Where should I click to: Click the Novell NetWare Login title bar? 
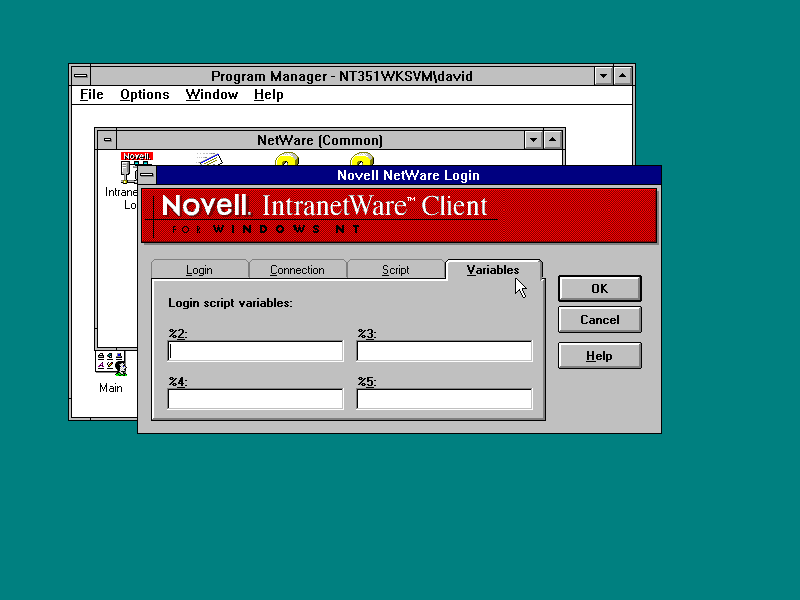point(408,175)
